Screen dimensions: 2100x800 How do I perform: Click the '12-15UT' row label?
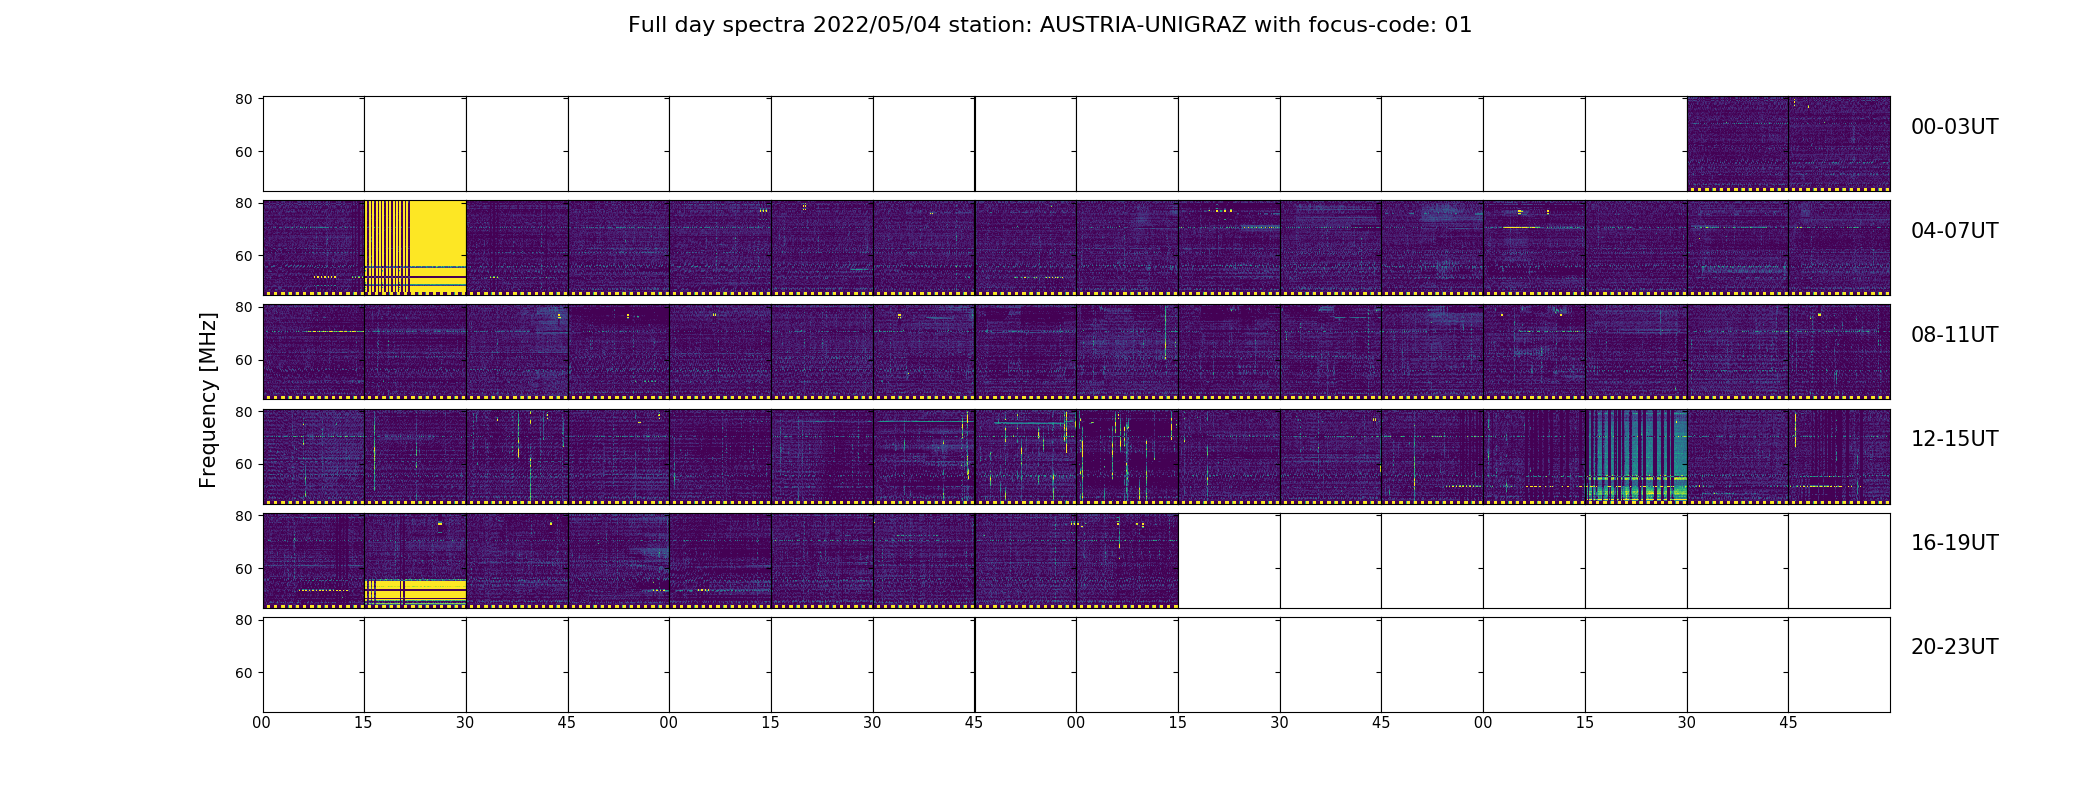[x=1954, y=439]
